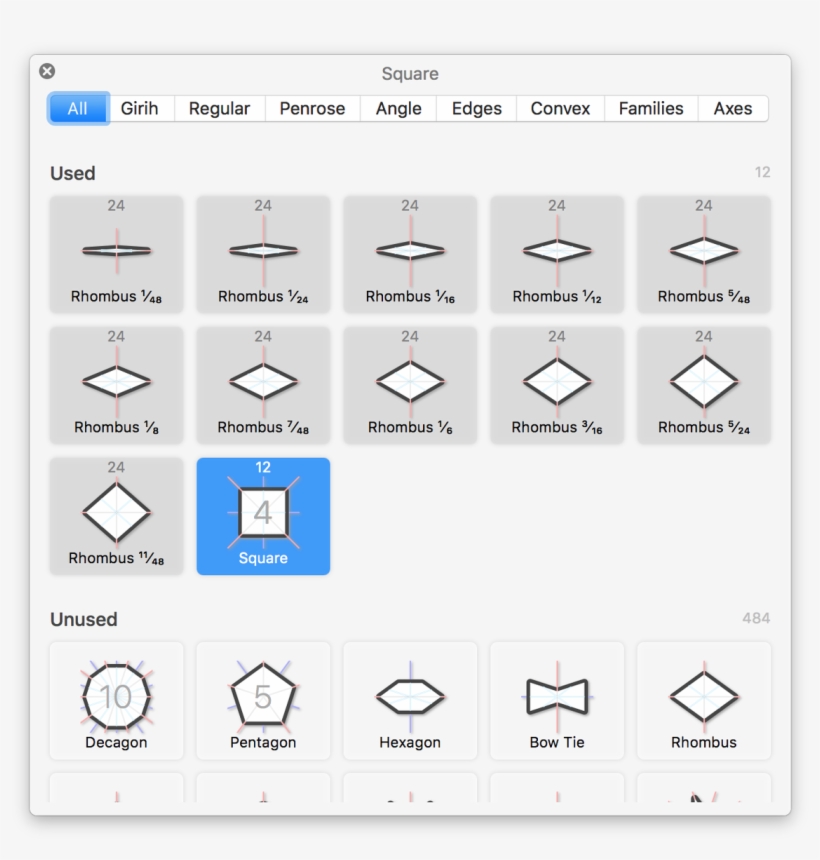The image size is (820, 860).
Task: Pick the Rhombus 3/16 tile
Action: pos(557,385)
